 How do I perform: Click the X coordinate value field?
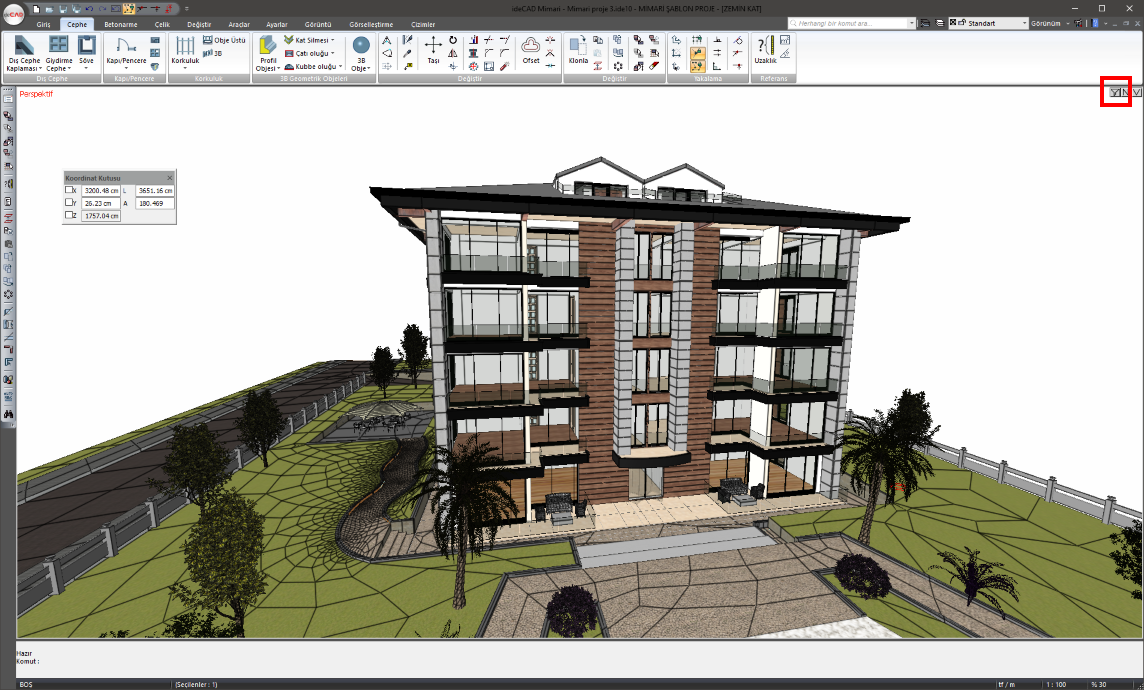click(x=101, y=190)
